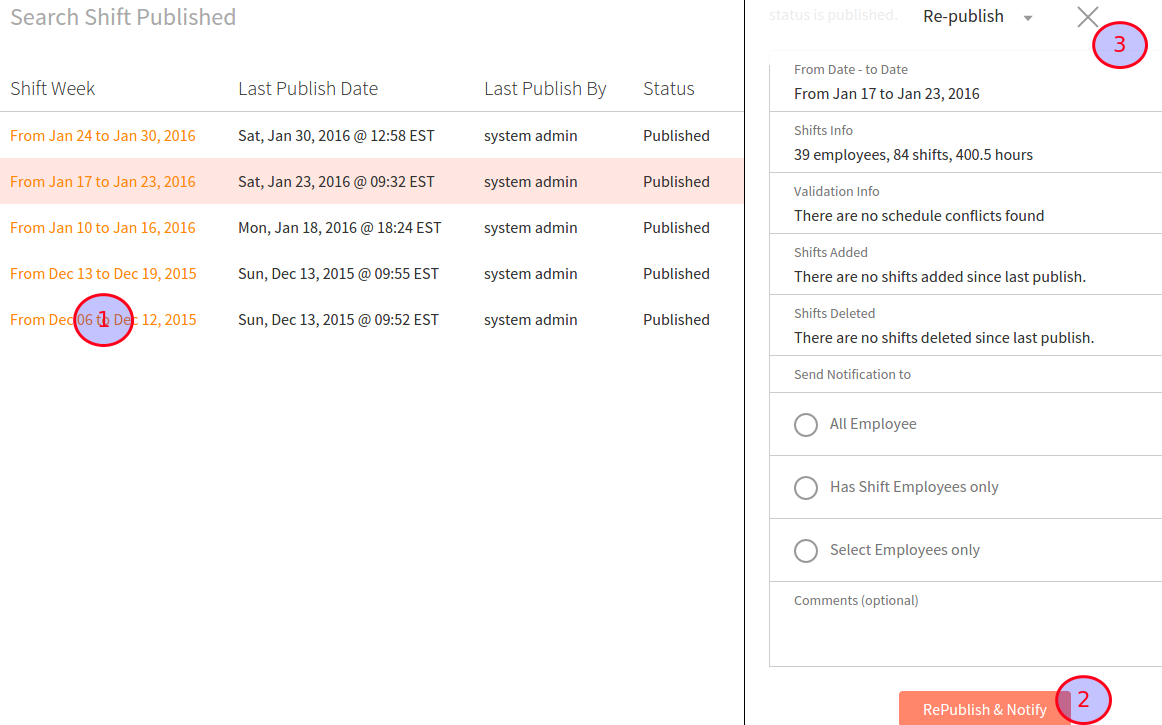
Task: Select Has Shift Employees only option
Action: (x=806, y=488)
